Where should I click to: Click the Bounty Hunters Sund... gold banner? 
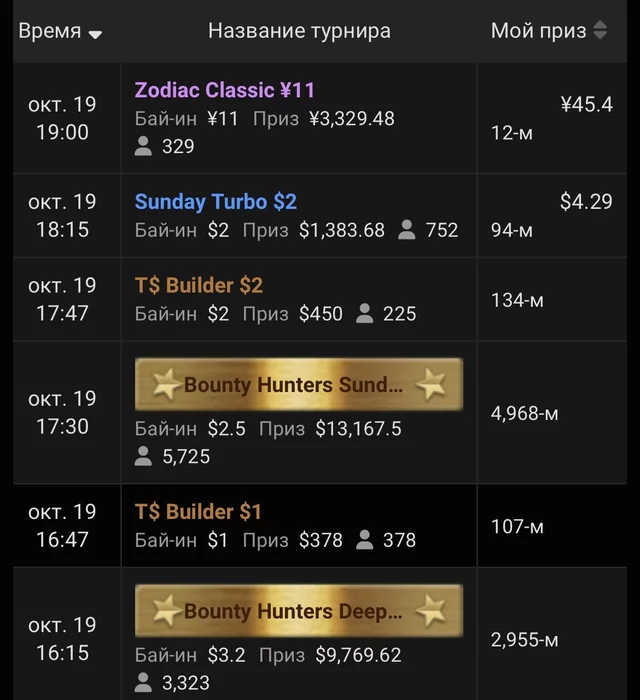click(299, 384)
